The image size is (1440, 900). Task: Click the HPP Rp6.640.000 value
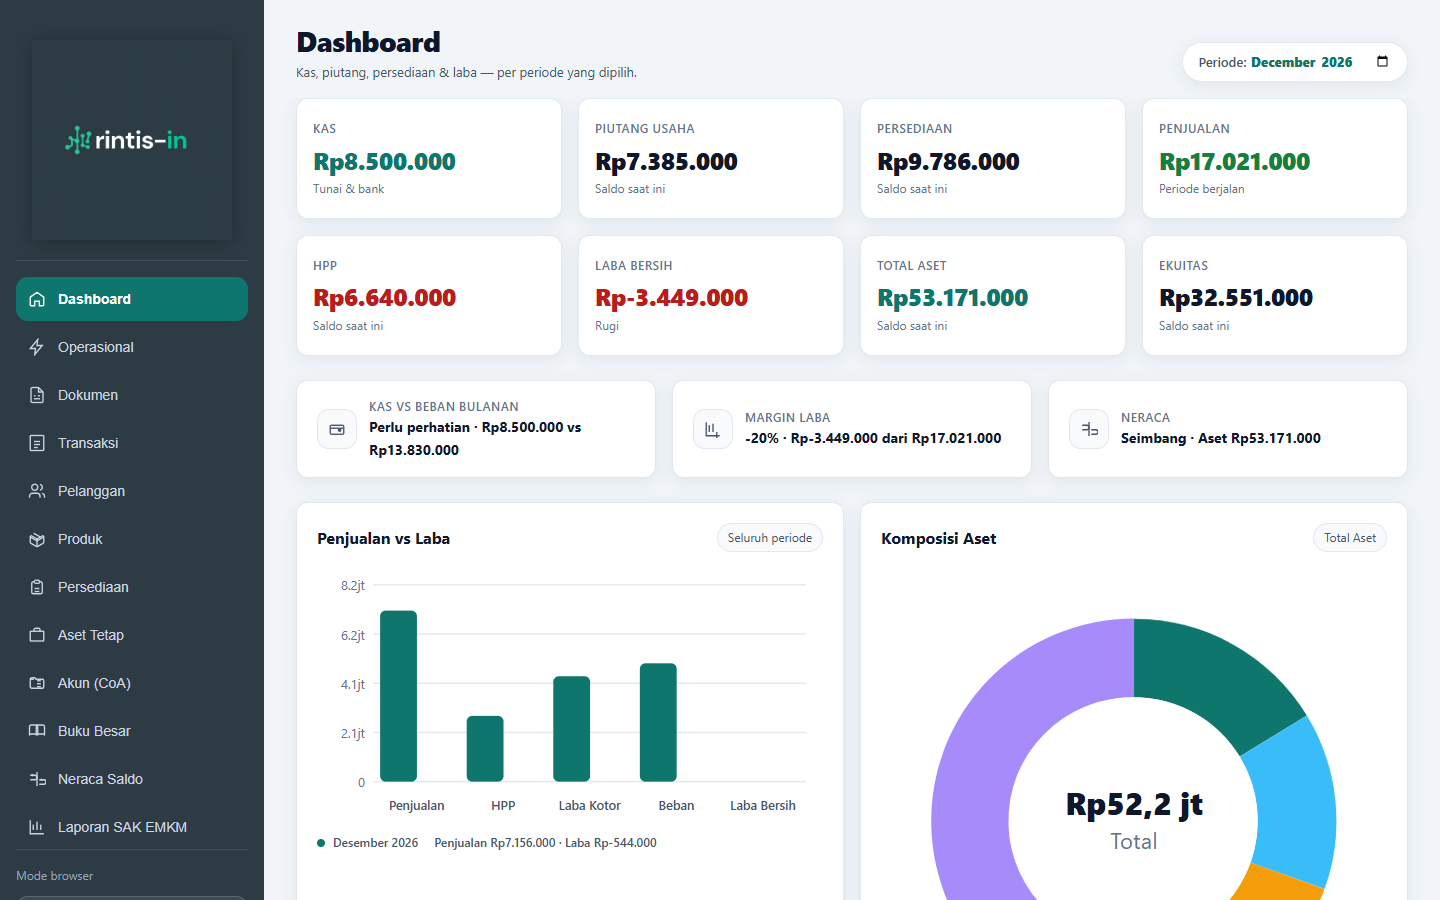pos(385,298)
